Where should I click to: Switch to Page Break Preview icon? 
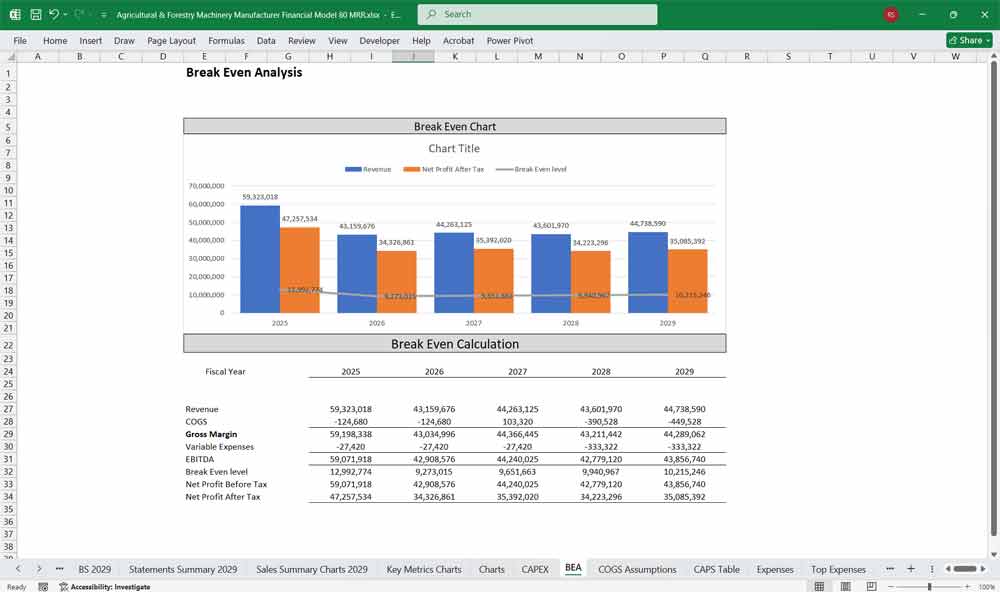coord(872,586)
